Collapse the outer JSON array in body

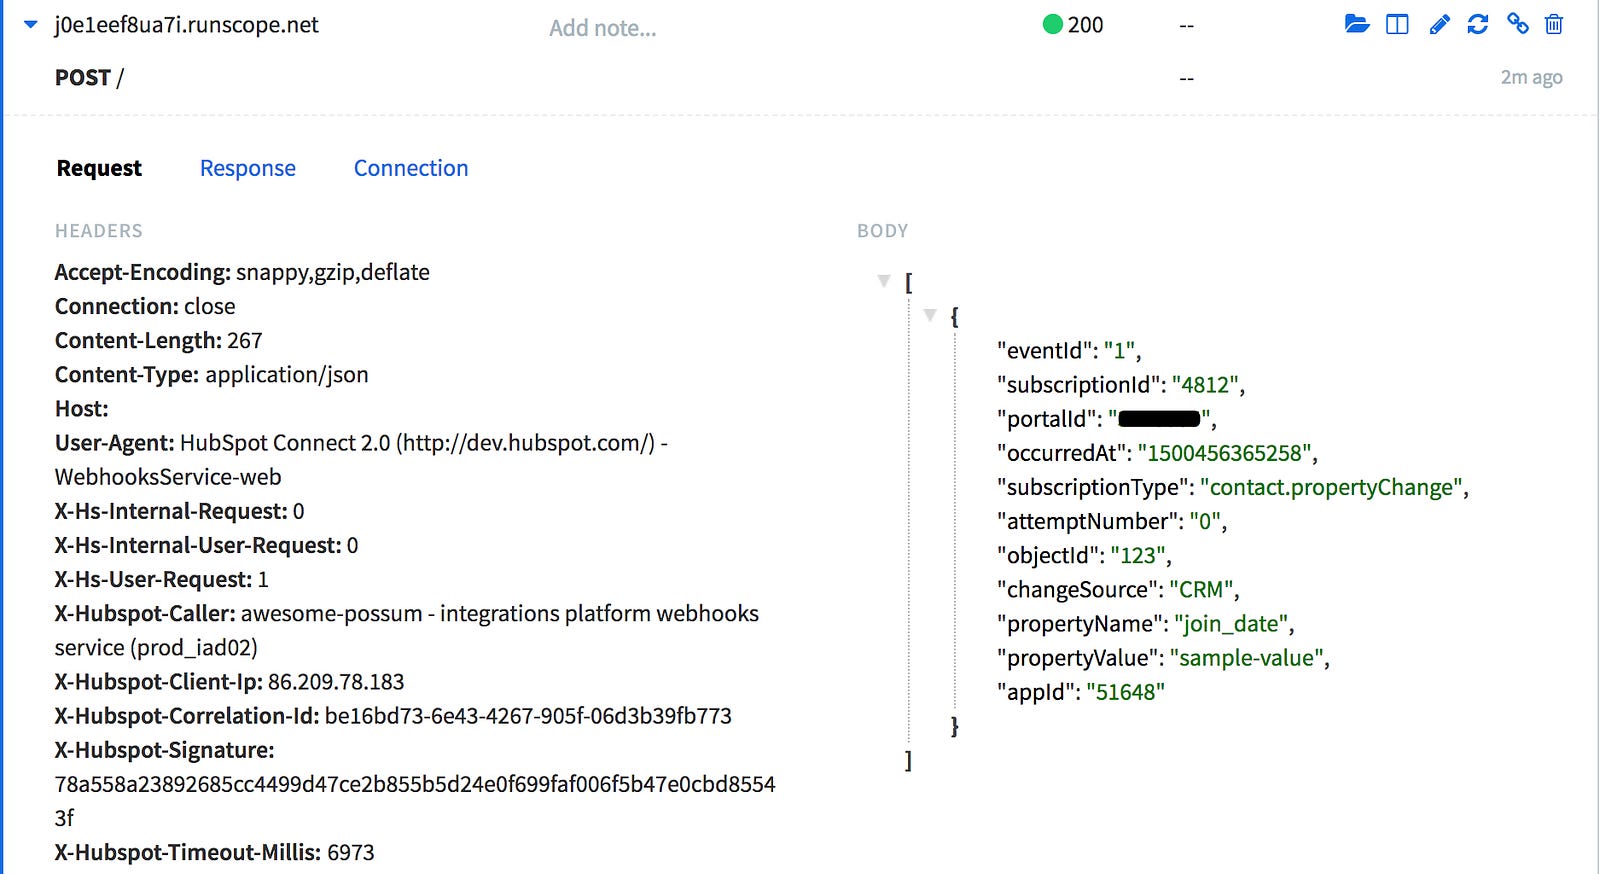884,281
